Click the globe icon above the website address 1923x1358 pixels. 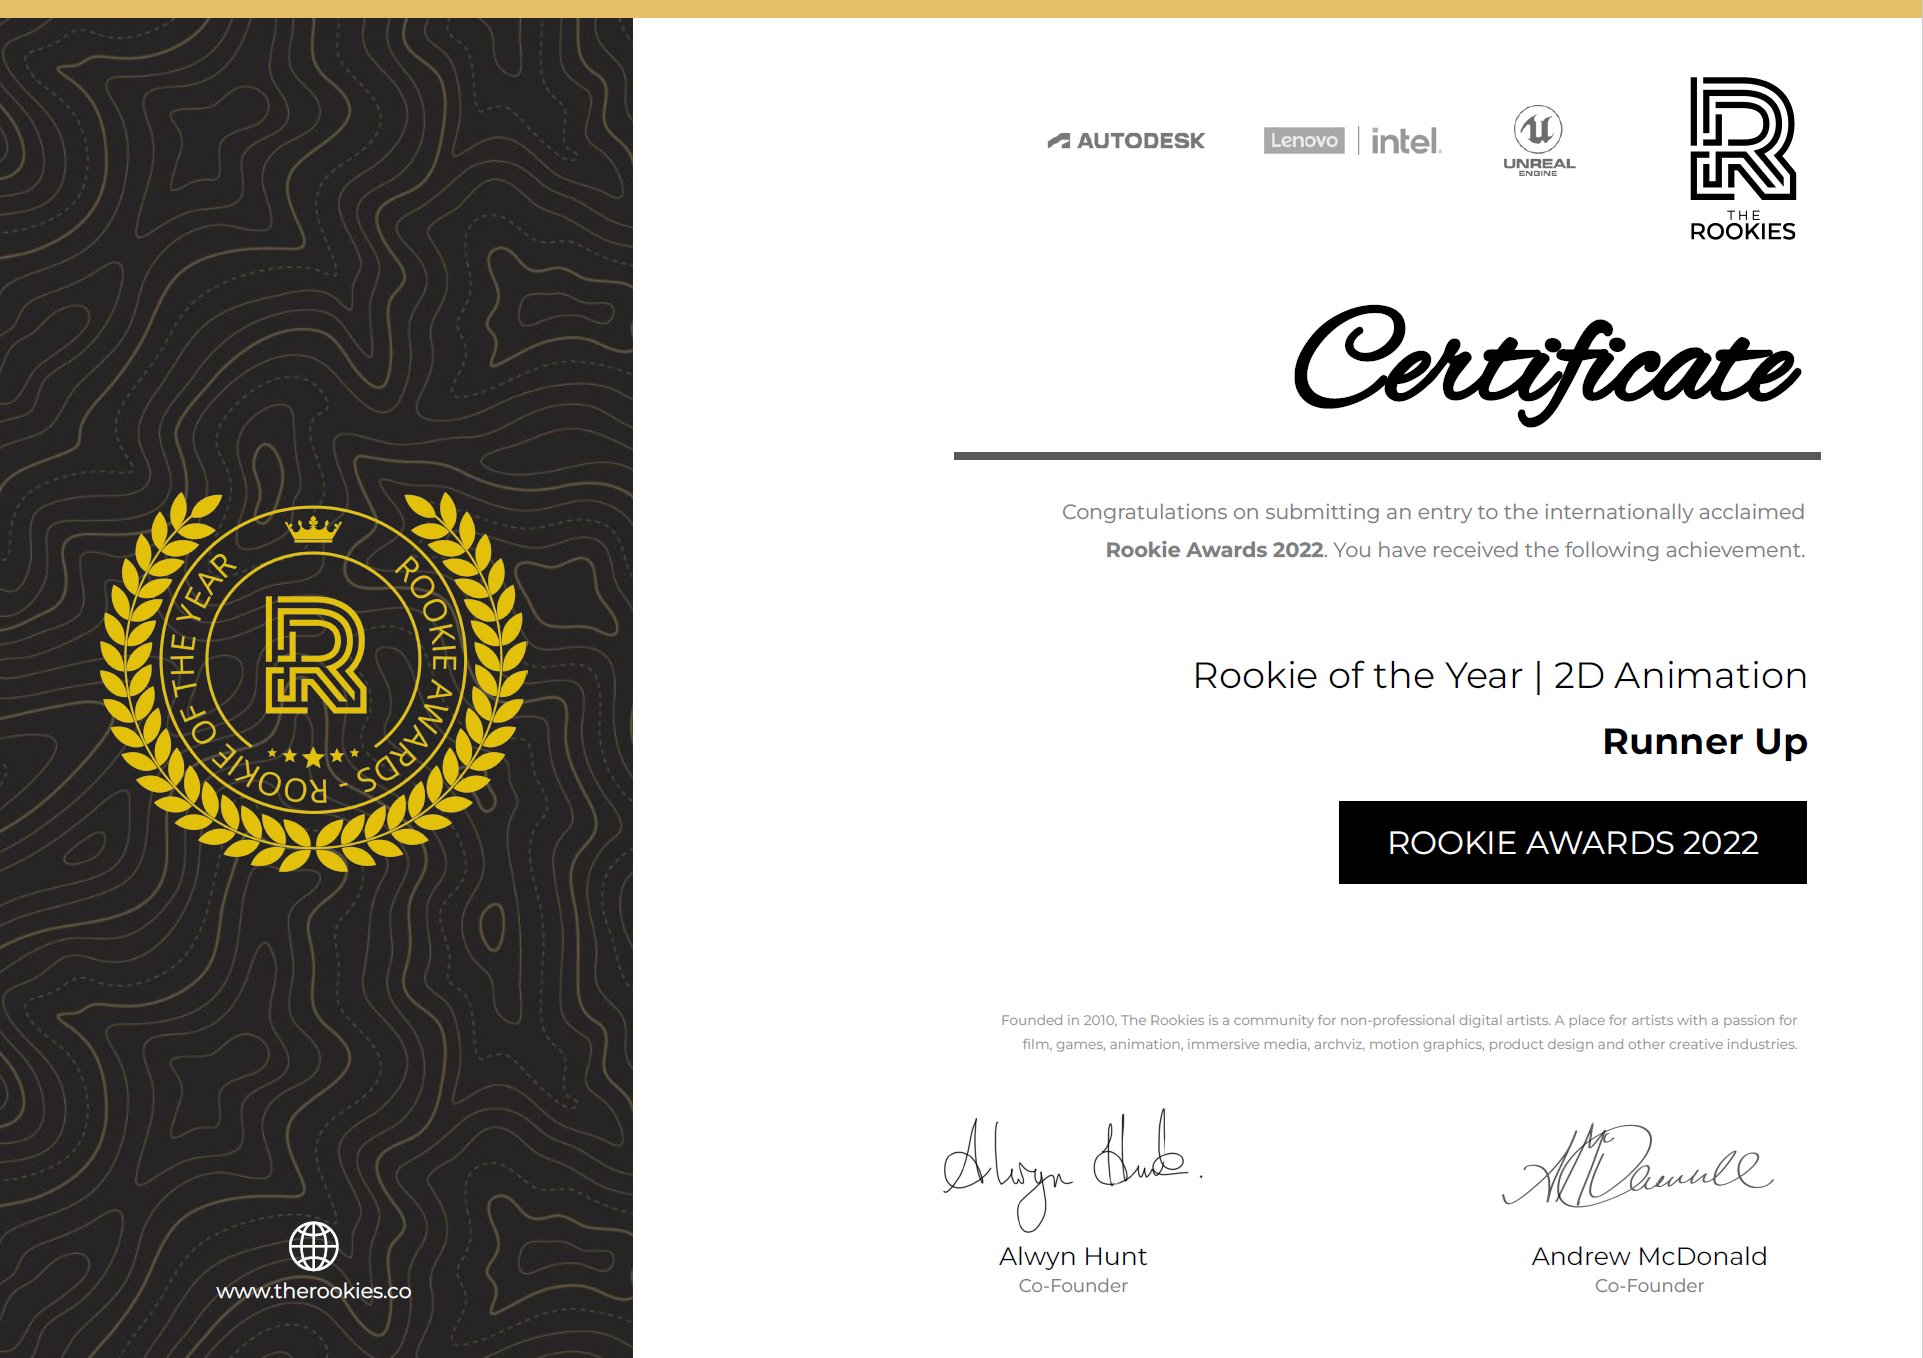[314, 1245]
